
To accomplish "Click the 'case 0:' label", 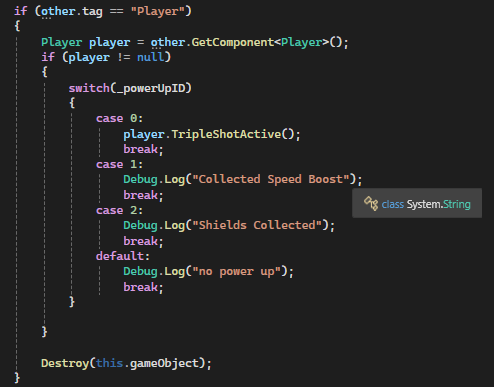I will (x=119, y=118).
